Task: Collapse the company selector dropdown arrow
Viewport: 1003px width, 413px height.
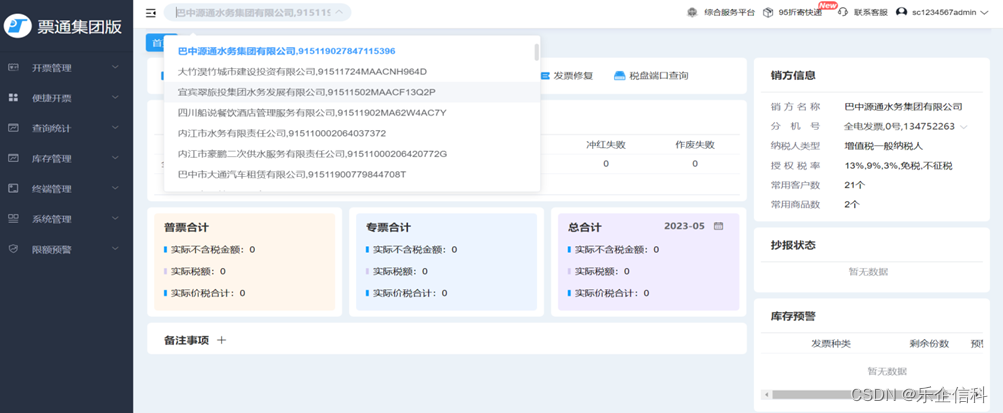Action: tap(339, 12)
